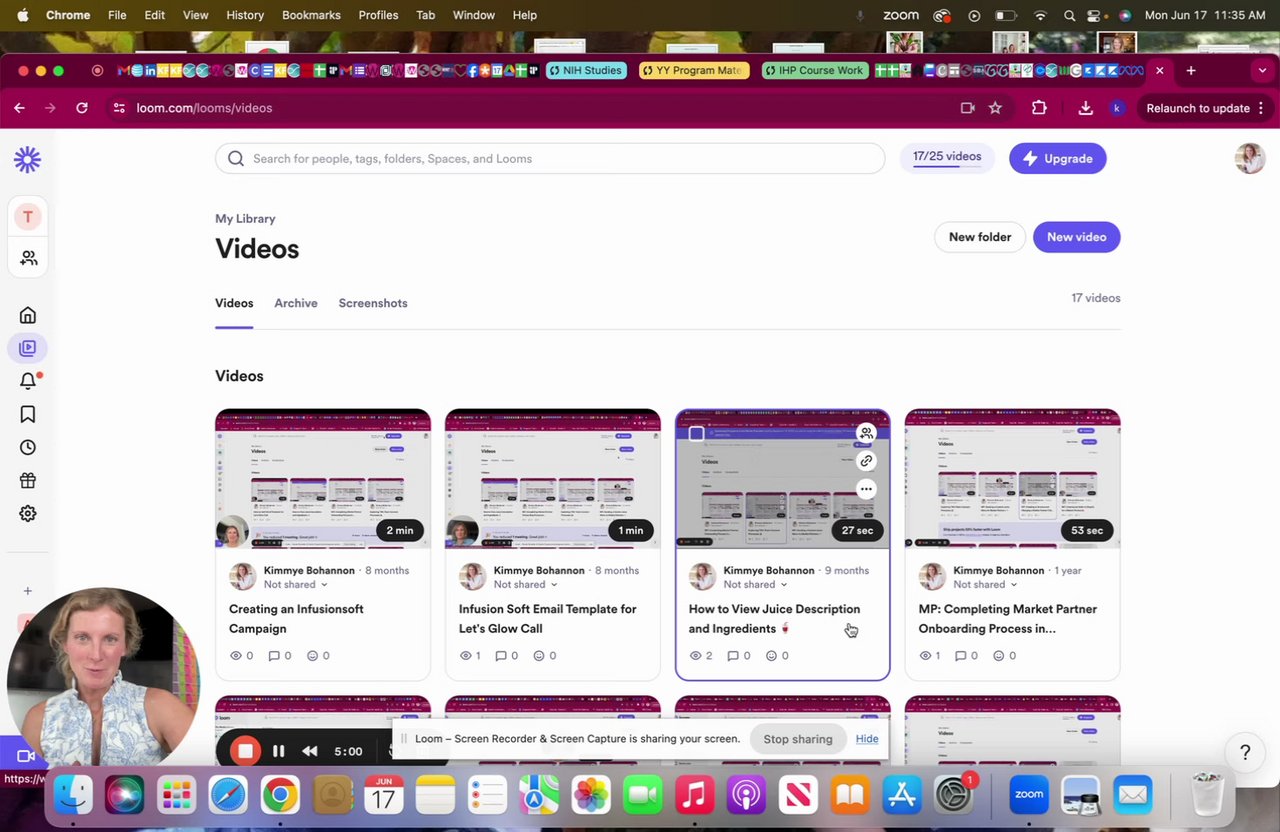Click the search field for Looms

pyautogui.click(x=550, y=158)
